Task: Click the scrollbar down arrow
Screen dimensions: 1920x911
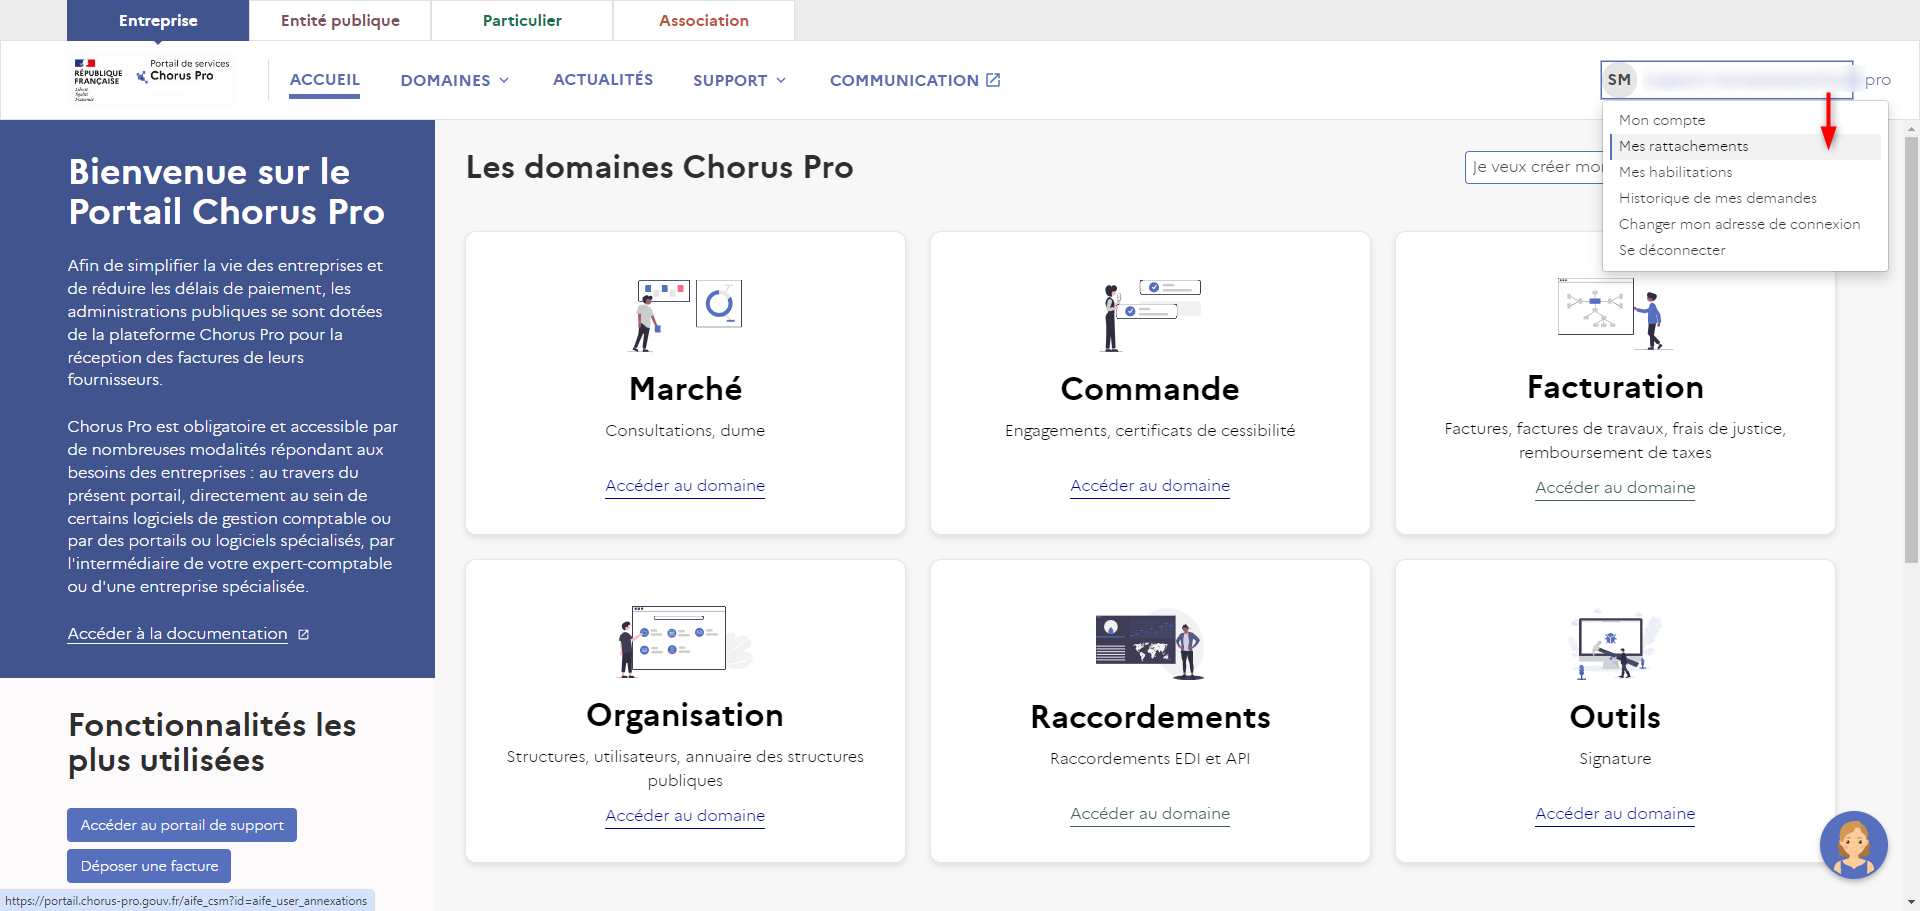Action: point(1912,903)
